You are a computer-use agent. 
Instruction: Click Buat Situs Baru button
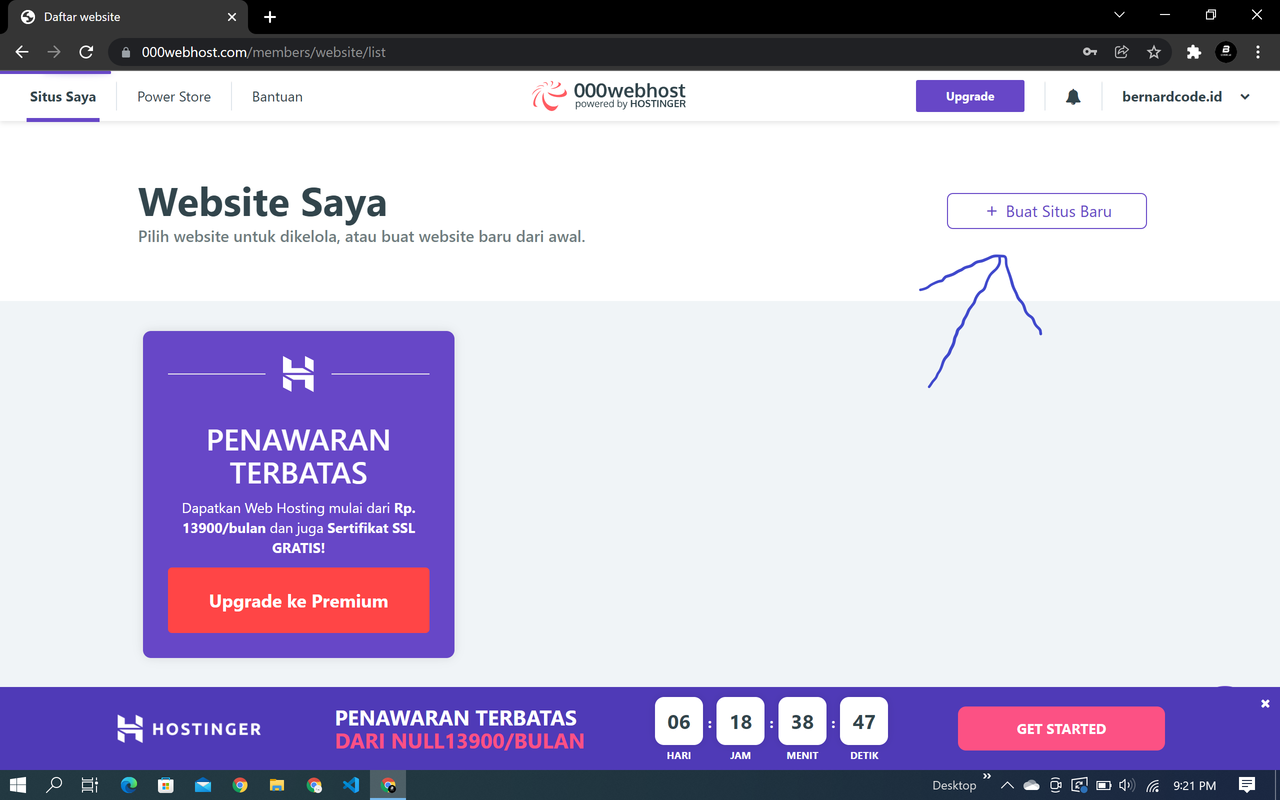coord(1047,211)
